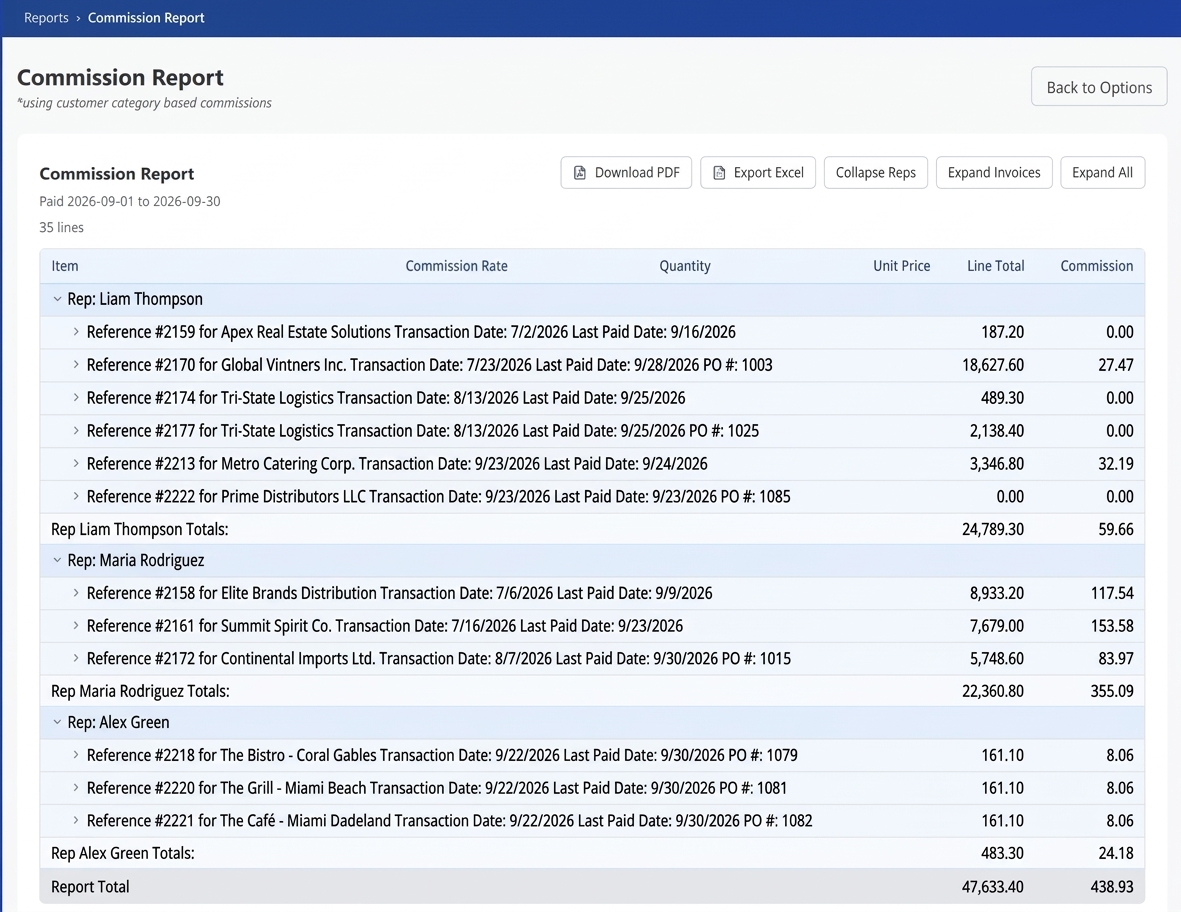Image resolution: width=1181 pixels, height=912 pixels.
Task: Click the Expand All button
Action: [1102, 172]
